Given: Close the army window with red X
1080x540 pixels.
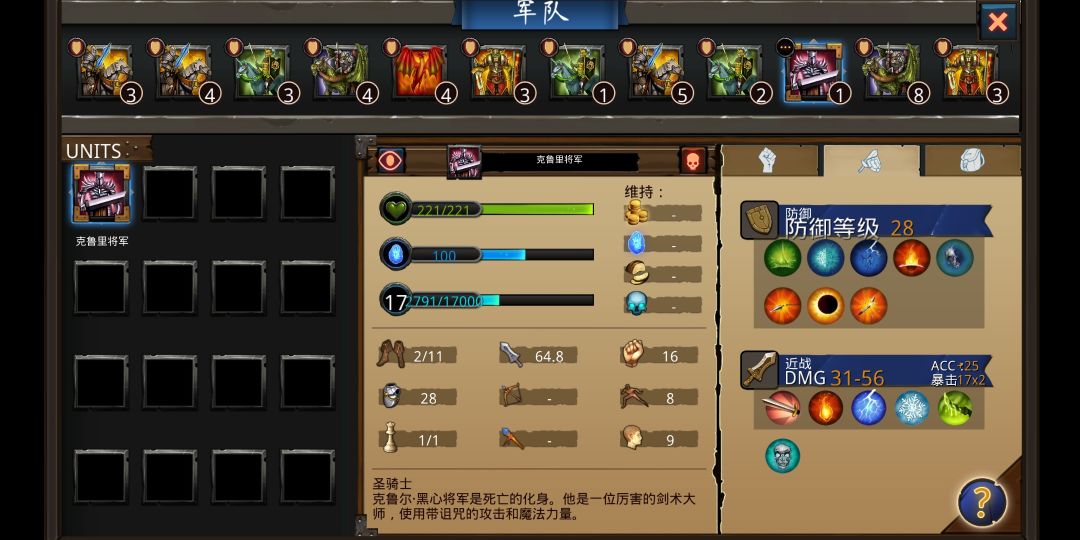Looking at the screenshot, I should pyautogui.click(x=997, y=22).
